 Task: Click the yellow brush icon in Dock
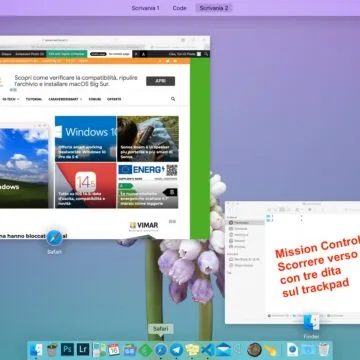(270, 350)
